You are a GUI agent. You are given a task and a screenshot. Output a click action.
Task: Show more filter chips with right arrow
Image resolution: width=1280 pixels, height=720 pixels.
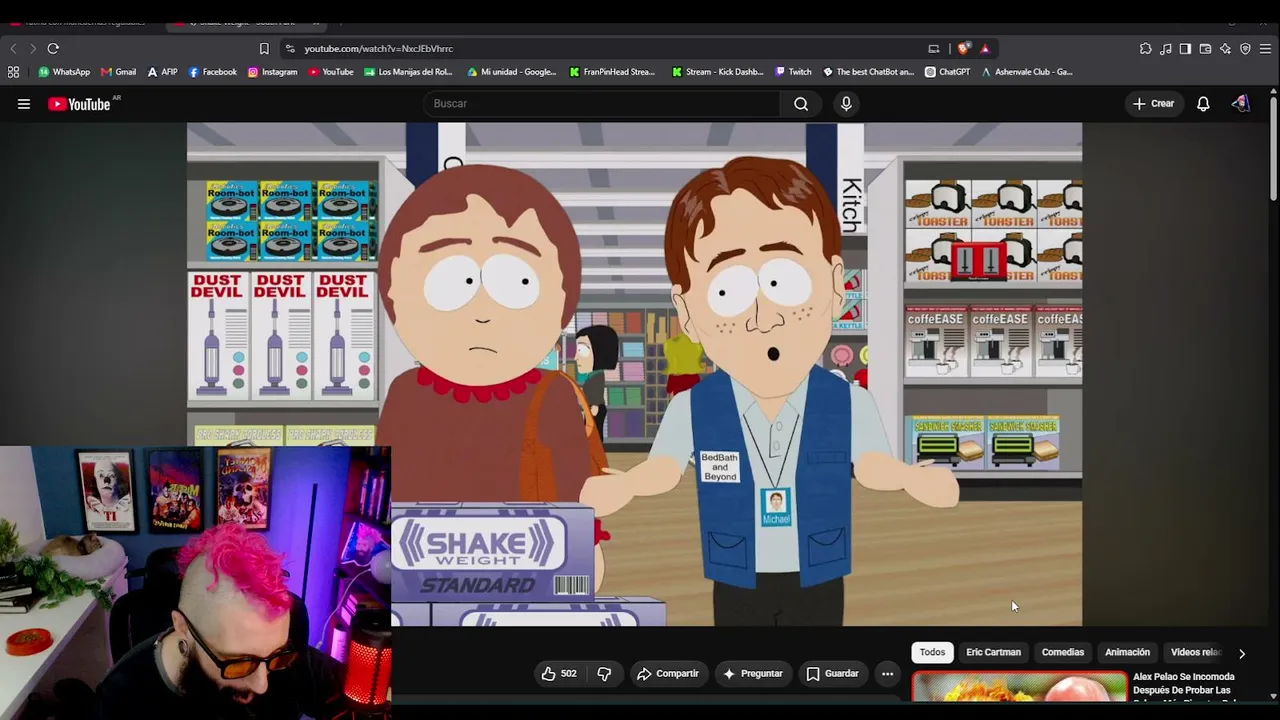click(x=1242, y=653)
